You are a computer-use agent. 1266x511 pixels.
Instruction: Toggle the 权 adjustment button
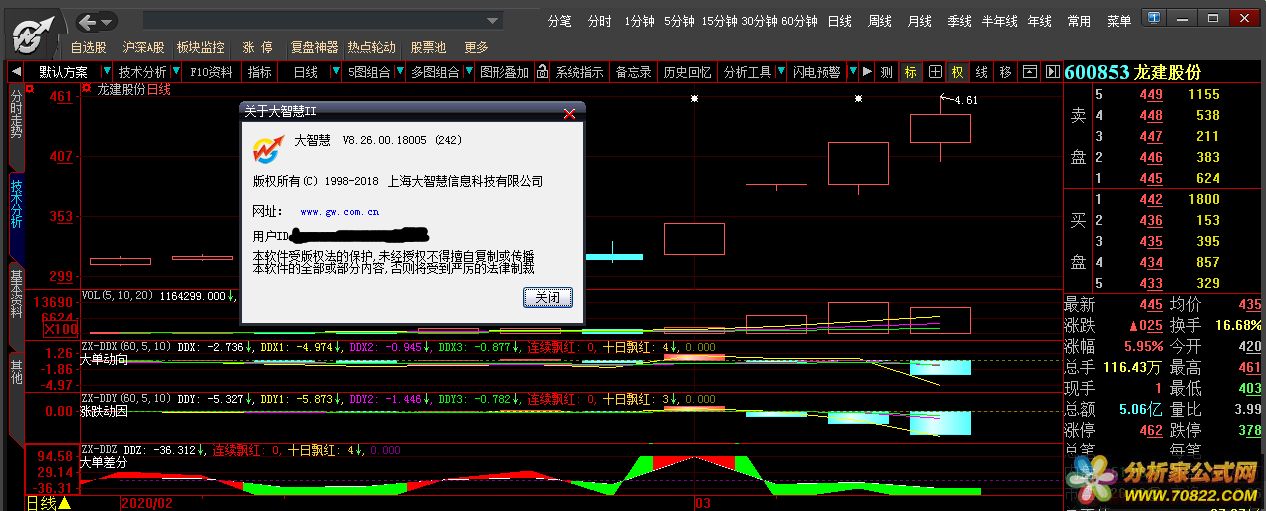tap(957, 72)
